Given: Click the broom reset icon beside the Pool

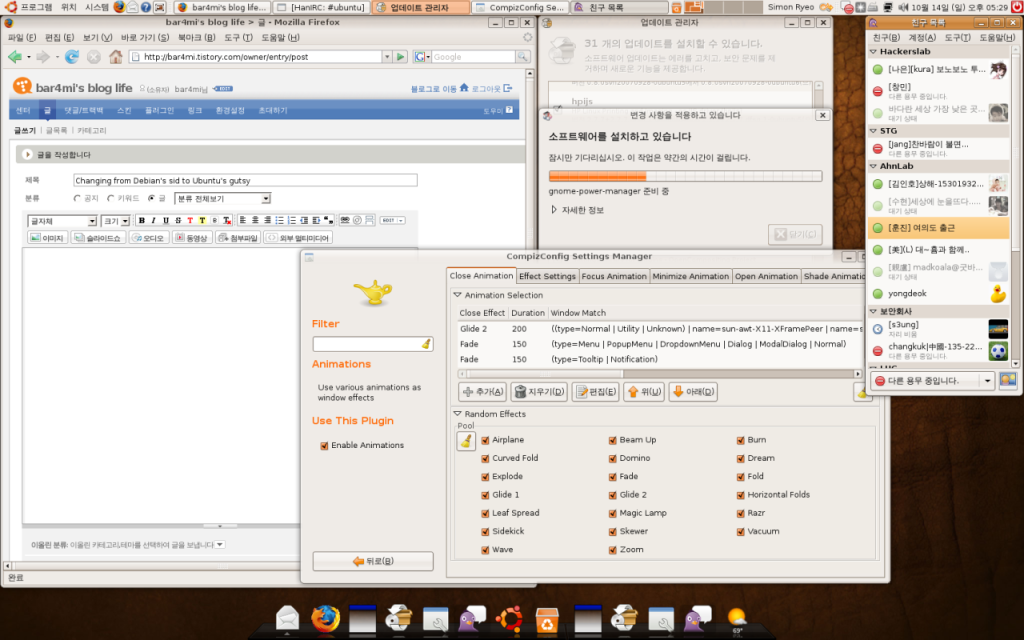Looking at the screenshot, I should pos(466,441).
